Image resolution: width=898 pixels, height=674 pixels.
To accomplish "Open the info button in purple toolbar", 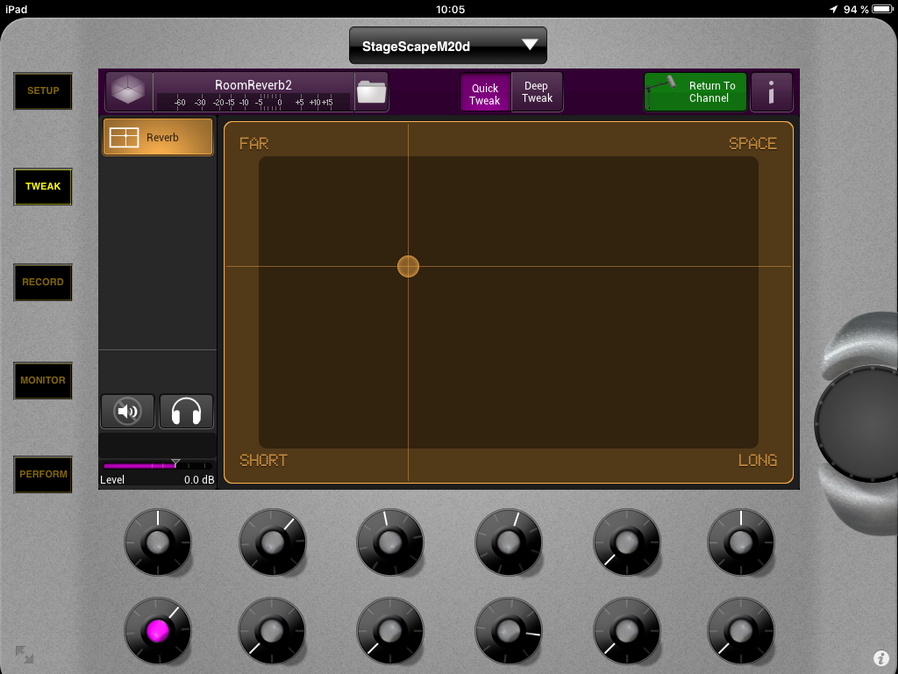I will pos(772,92).
